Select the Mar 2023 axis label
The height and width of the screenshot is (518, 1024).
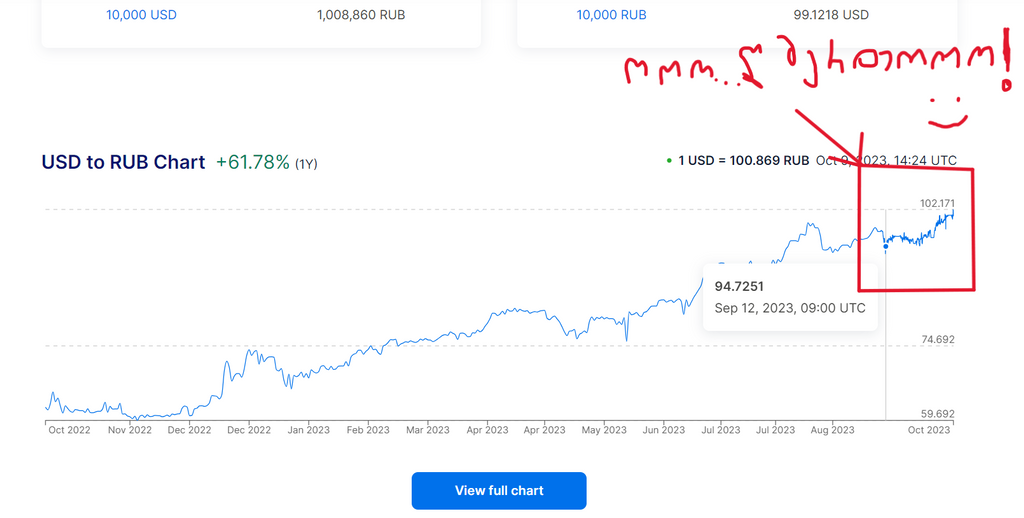click(x=427, y=430)
